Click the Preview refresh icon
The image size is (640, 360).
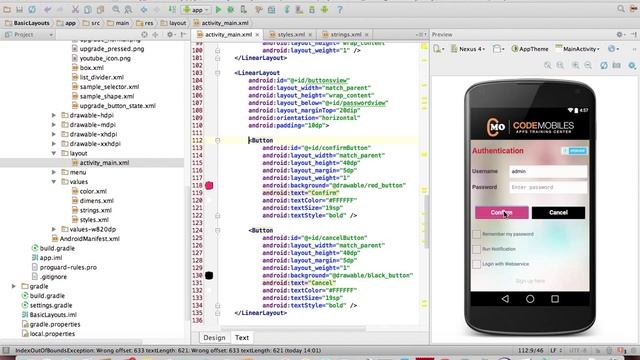pyautogui.click(x=604, y=65)
